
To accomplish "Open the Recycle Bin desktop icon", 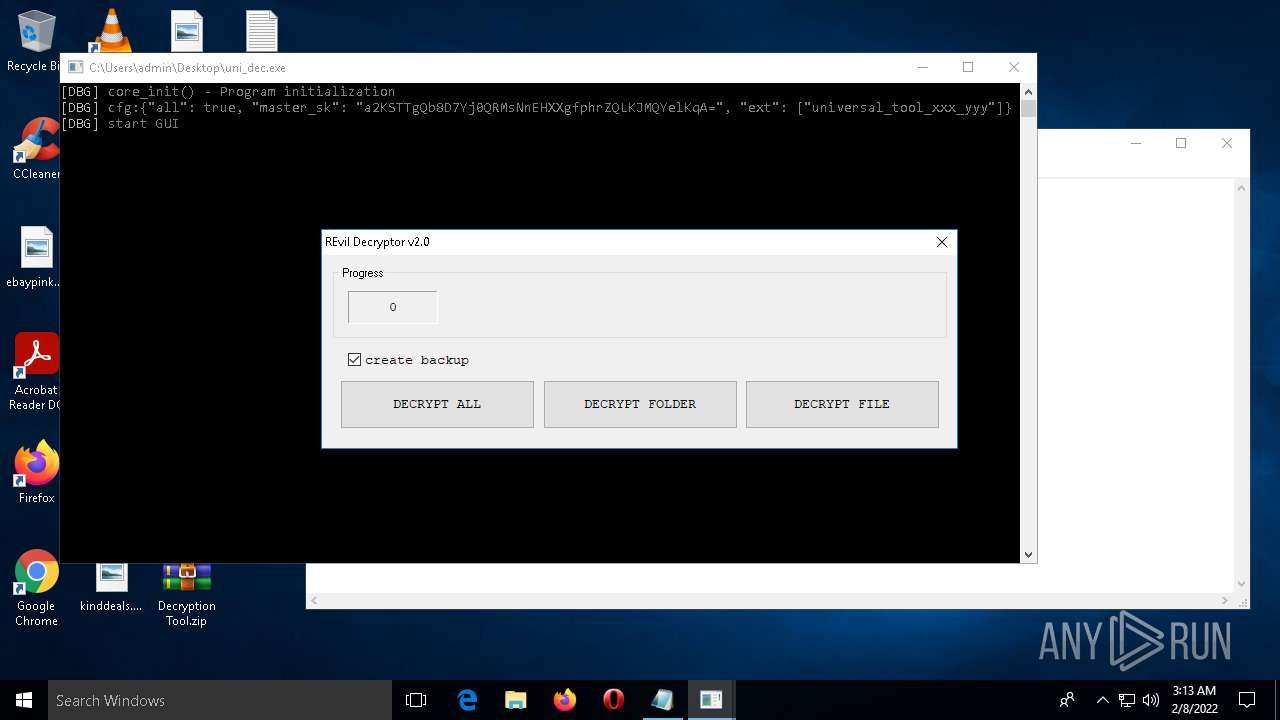I will click(x=35, y=42).
